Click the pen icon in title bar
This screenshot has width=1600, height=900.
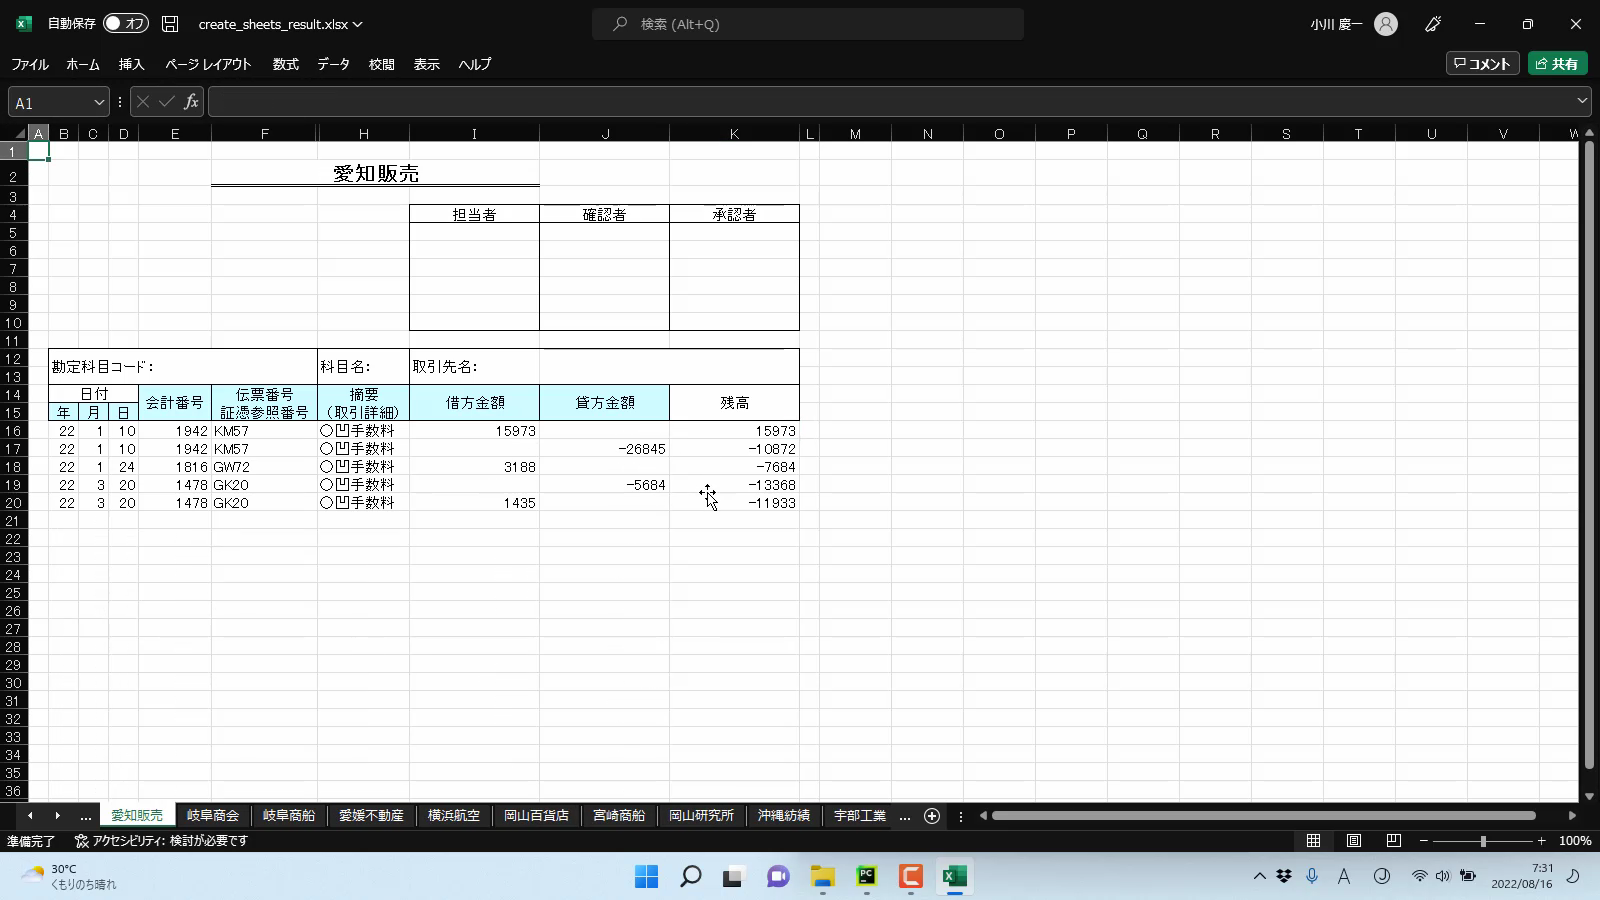pos(1433,24)
